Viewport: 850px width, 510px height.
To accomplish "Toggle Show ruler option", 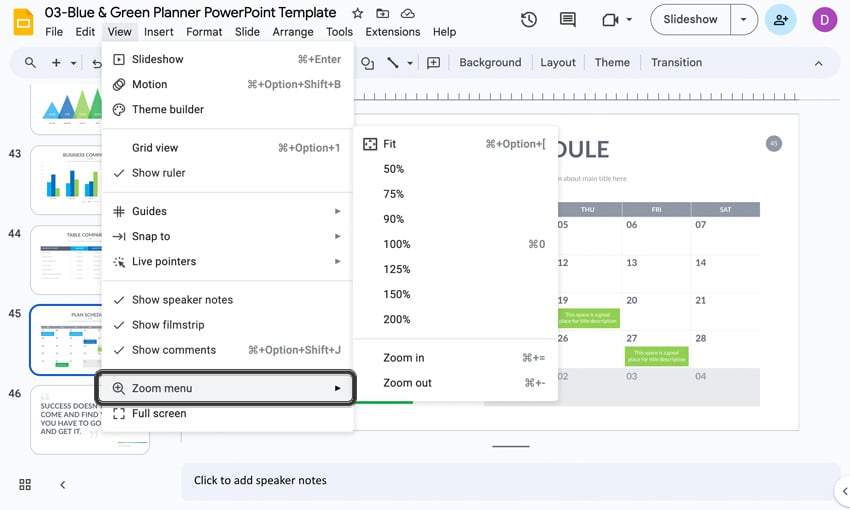I will tap(158, 173).
